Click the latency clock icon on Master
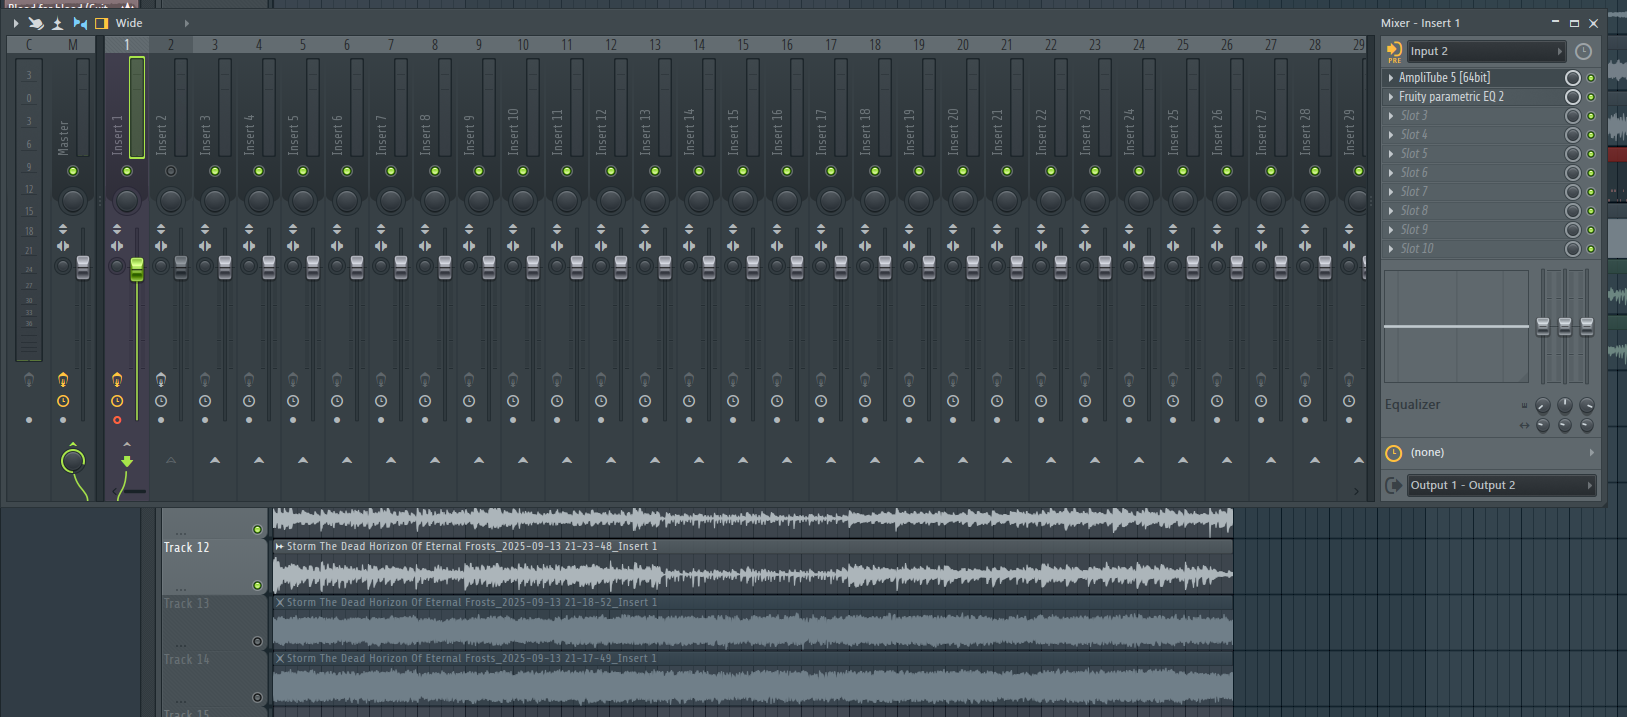1627x717 pixels. [x=63, y=401]
